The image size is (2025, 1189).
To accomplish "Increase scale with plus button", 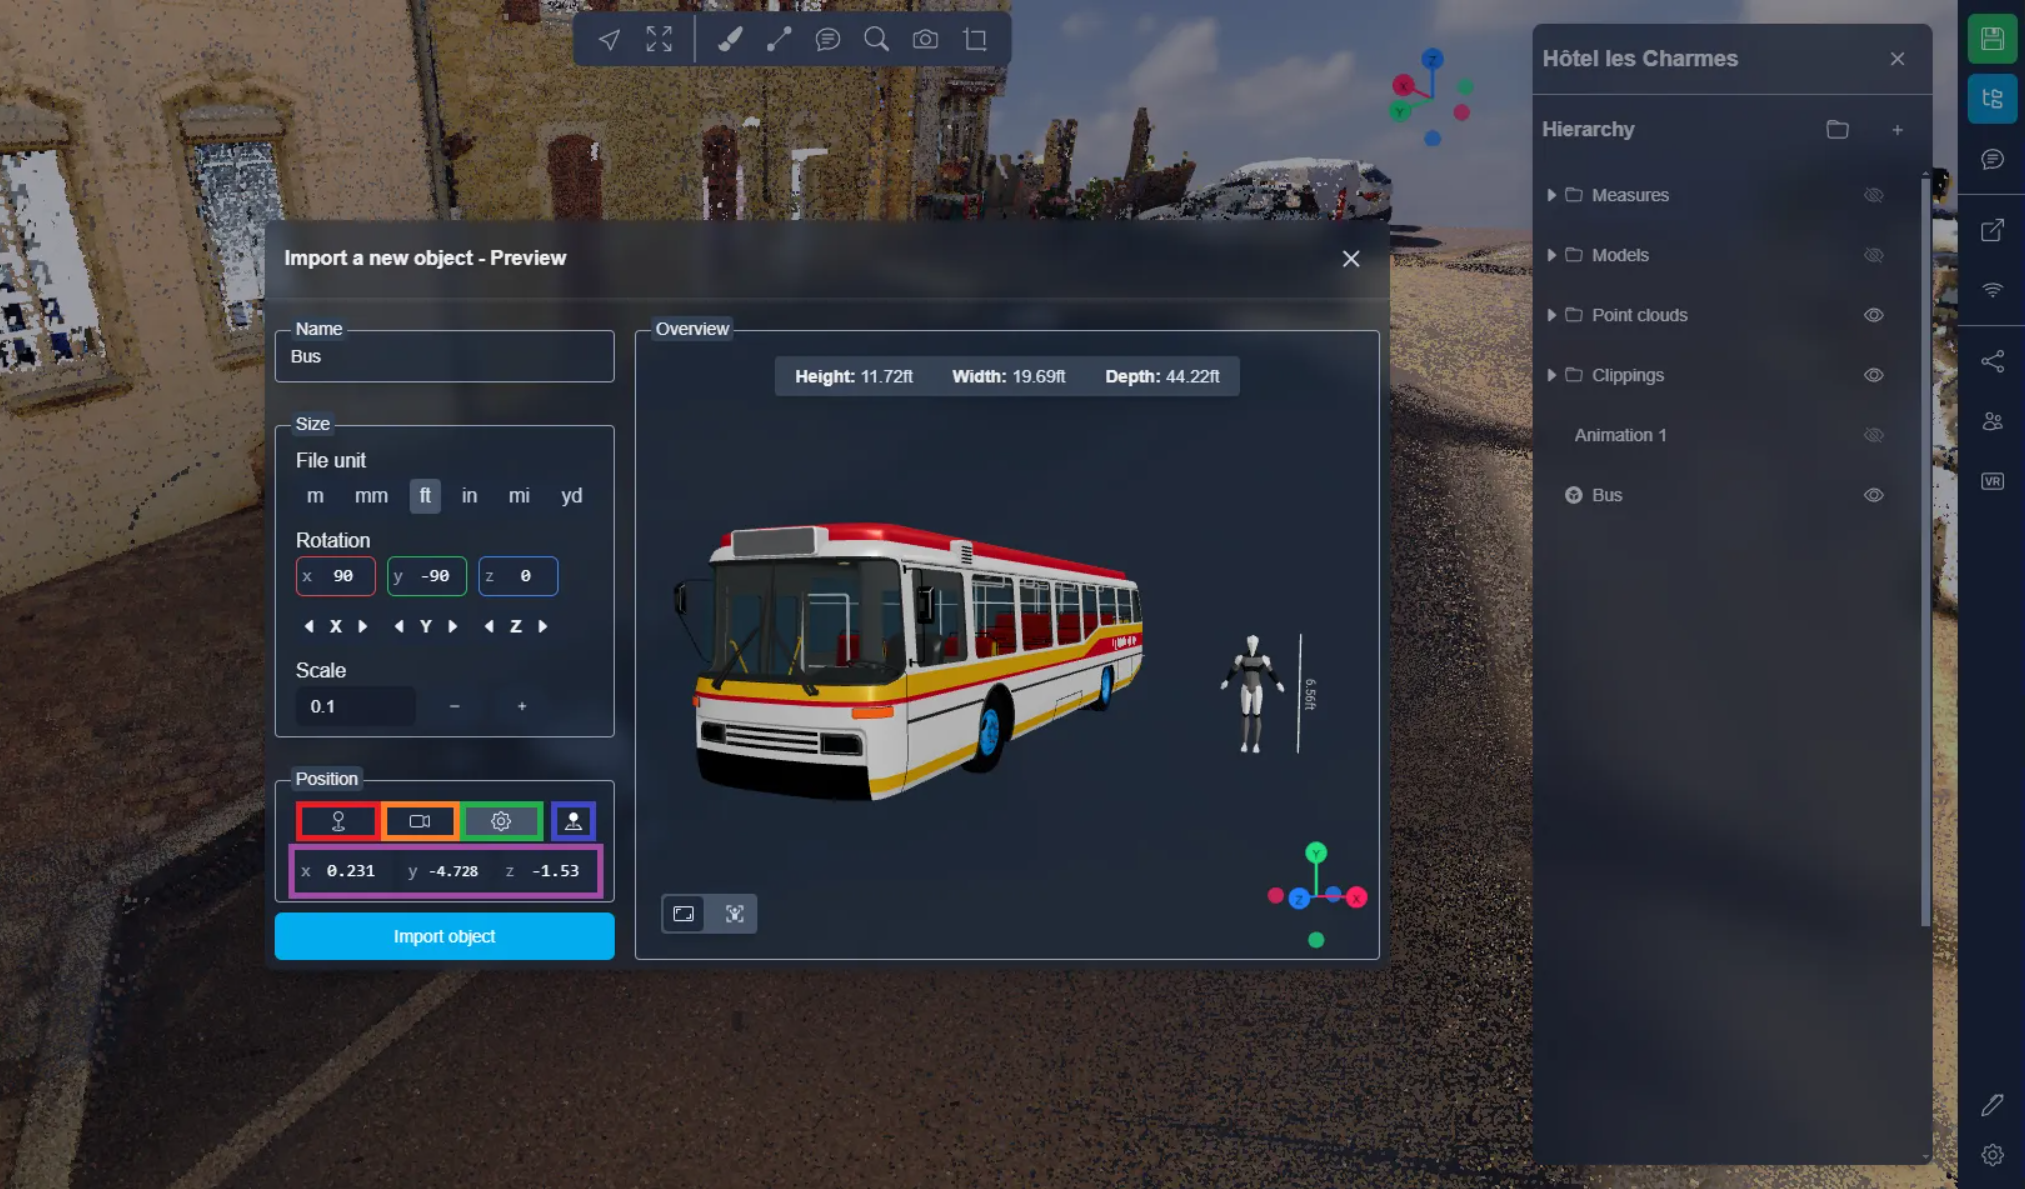I will pos(522,706).
